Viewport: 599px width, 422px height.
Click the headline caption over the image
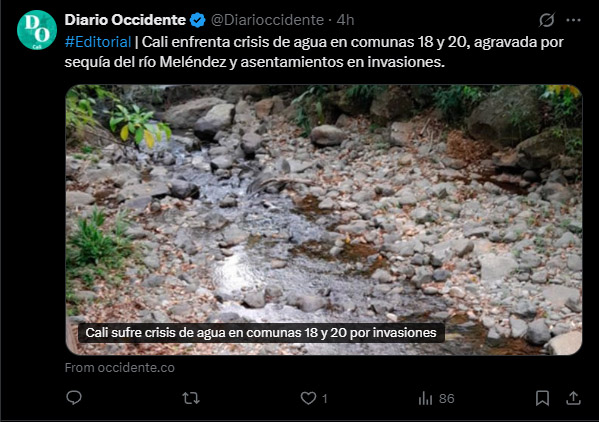[x=261, y=333]
